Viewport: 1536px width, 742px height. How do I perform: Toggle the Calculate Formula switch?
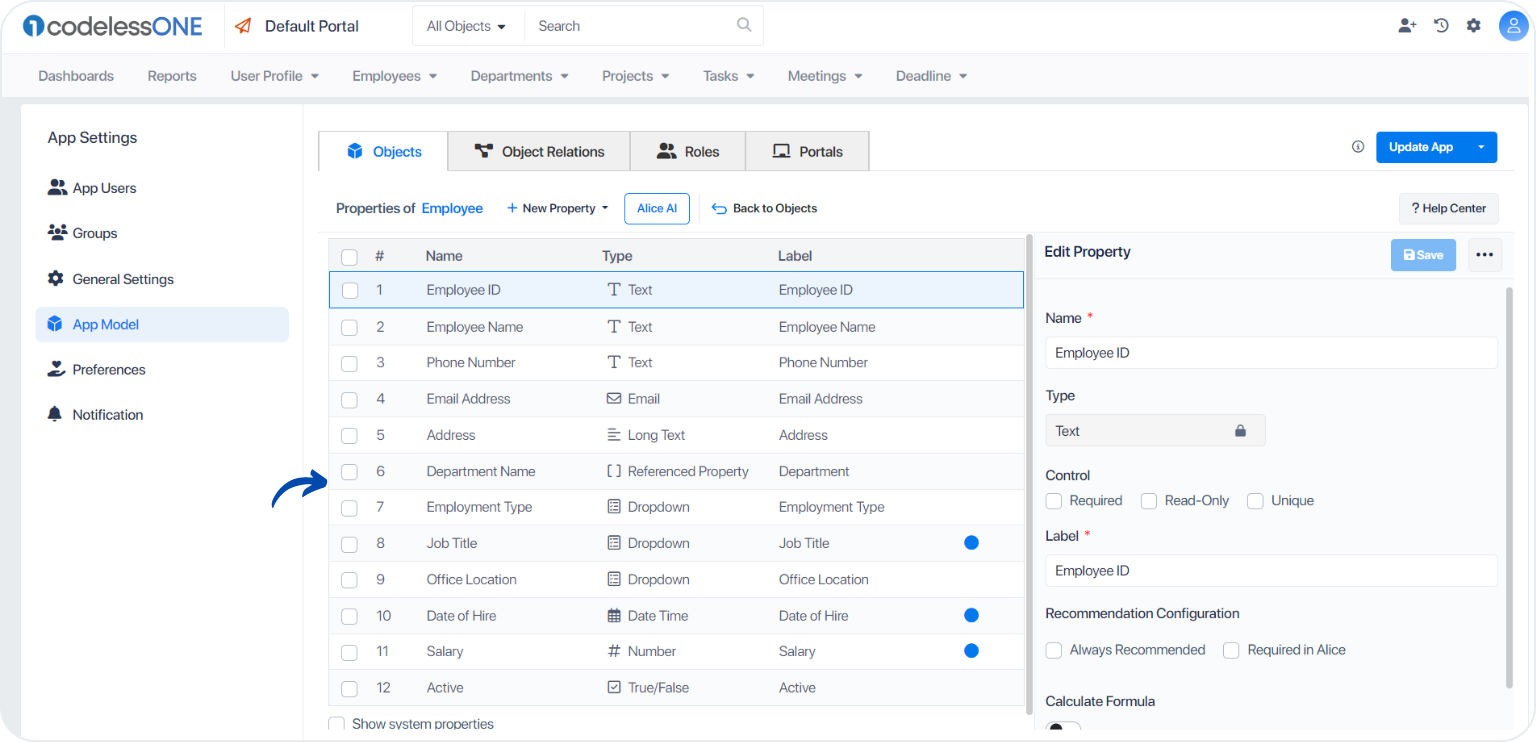pos(1063,729)
